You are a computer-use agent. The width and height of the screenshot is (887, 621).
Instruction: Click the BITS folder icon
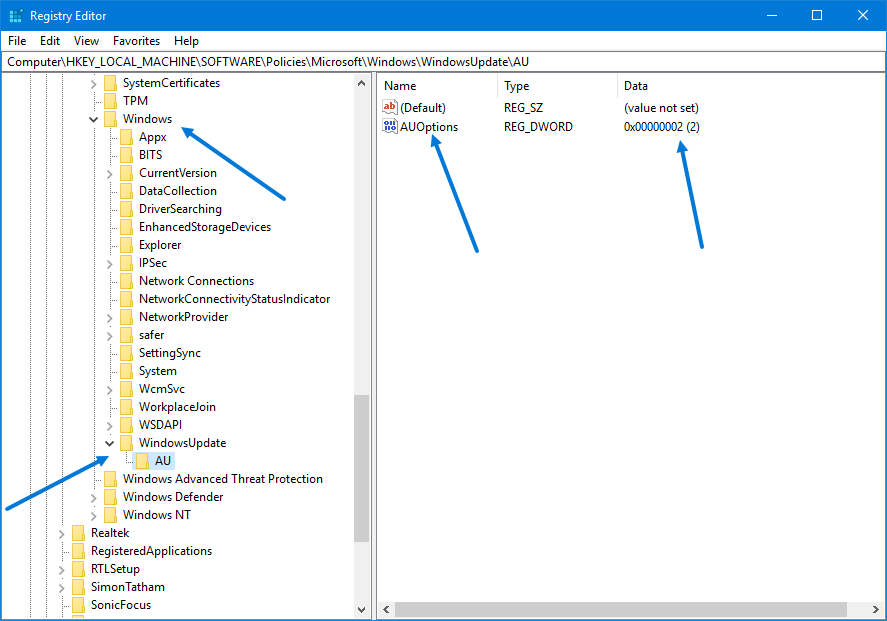[x=126, y=155]
